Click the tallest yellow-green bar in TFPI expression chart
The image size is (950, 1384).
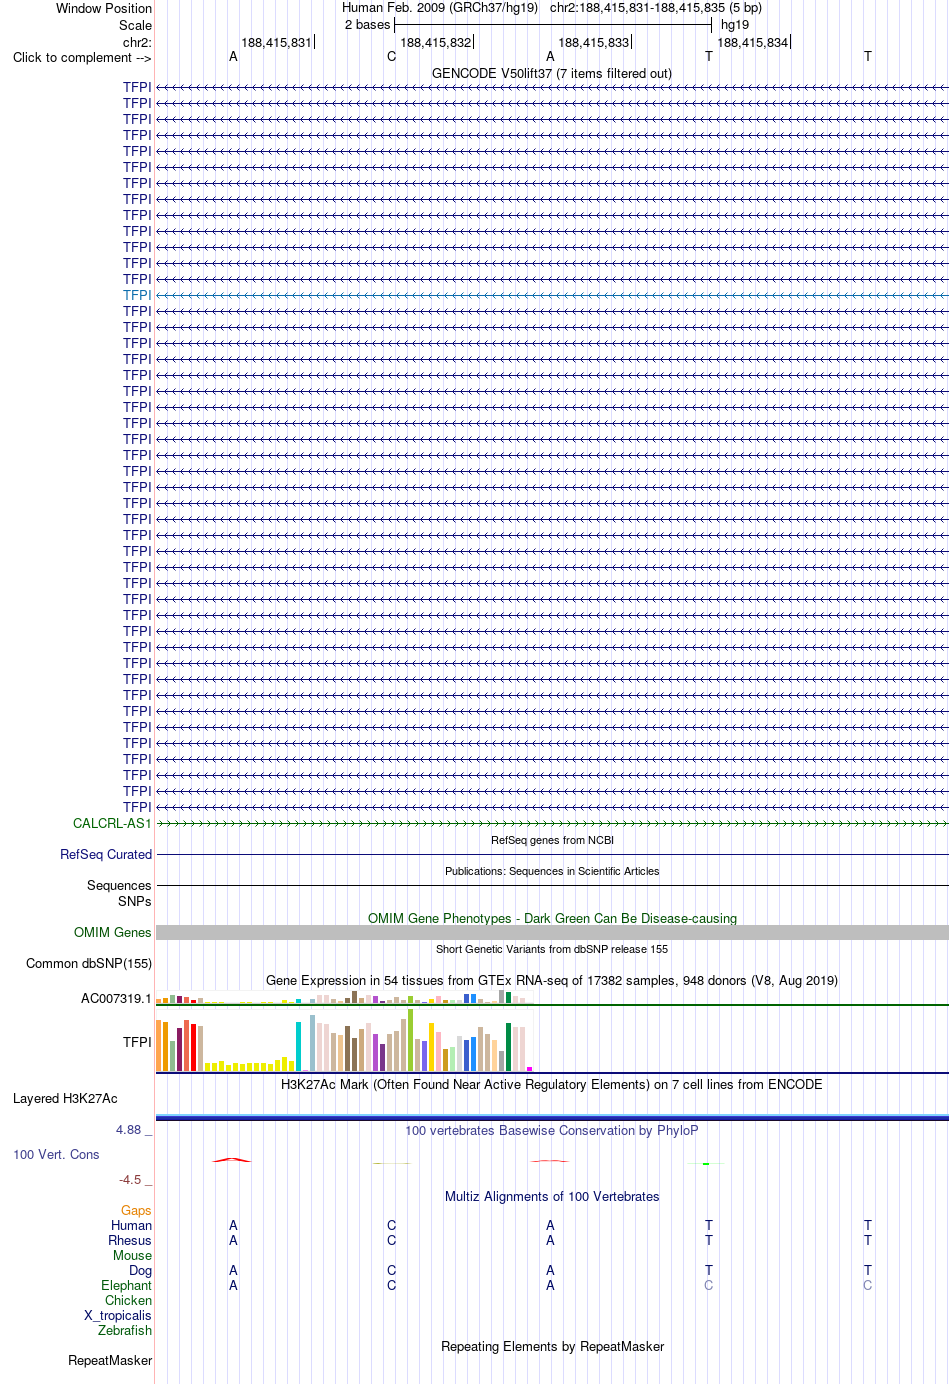coord(410,1040)
